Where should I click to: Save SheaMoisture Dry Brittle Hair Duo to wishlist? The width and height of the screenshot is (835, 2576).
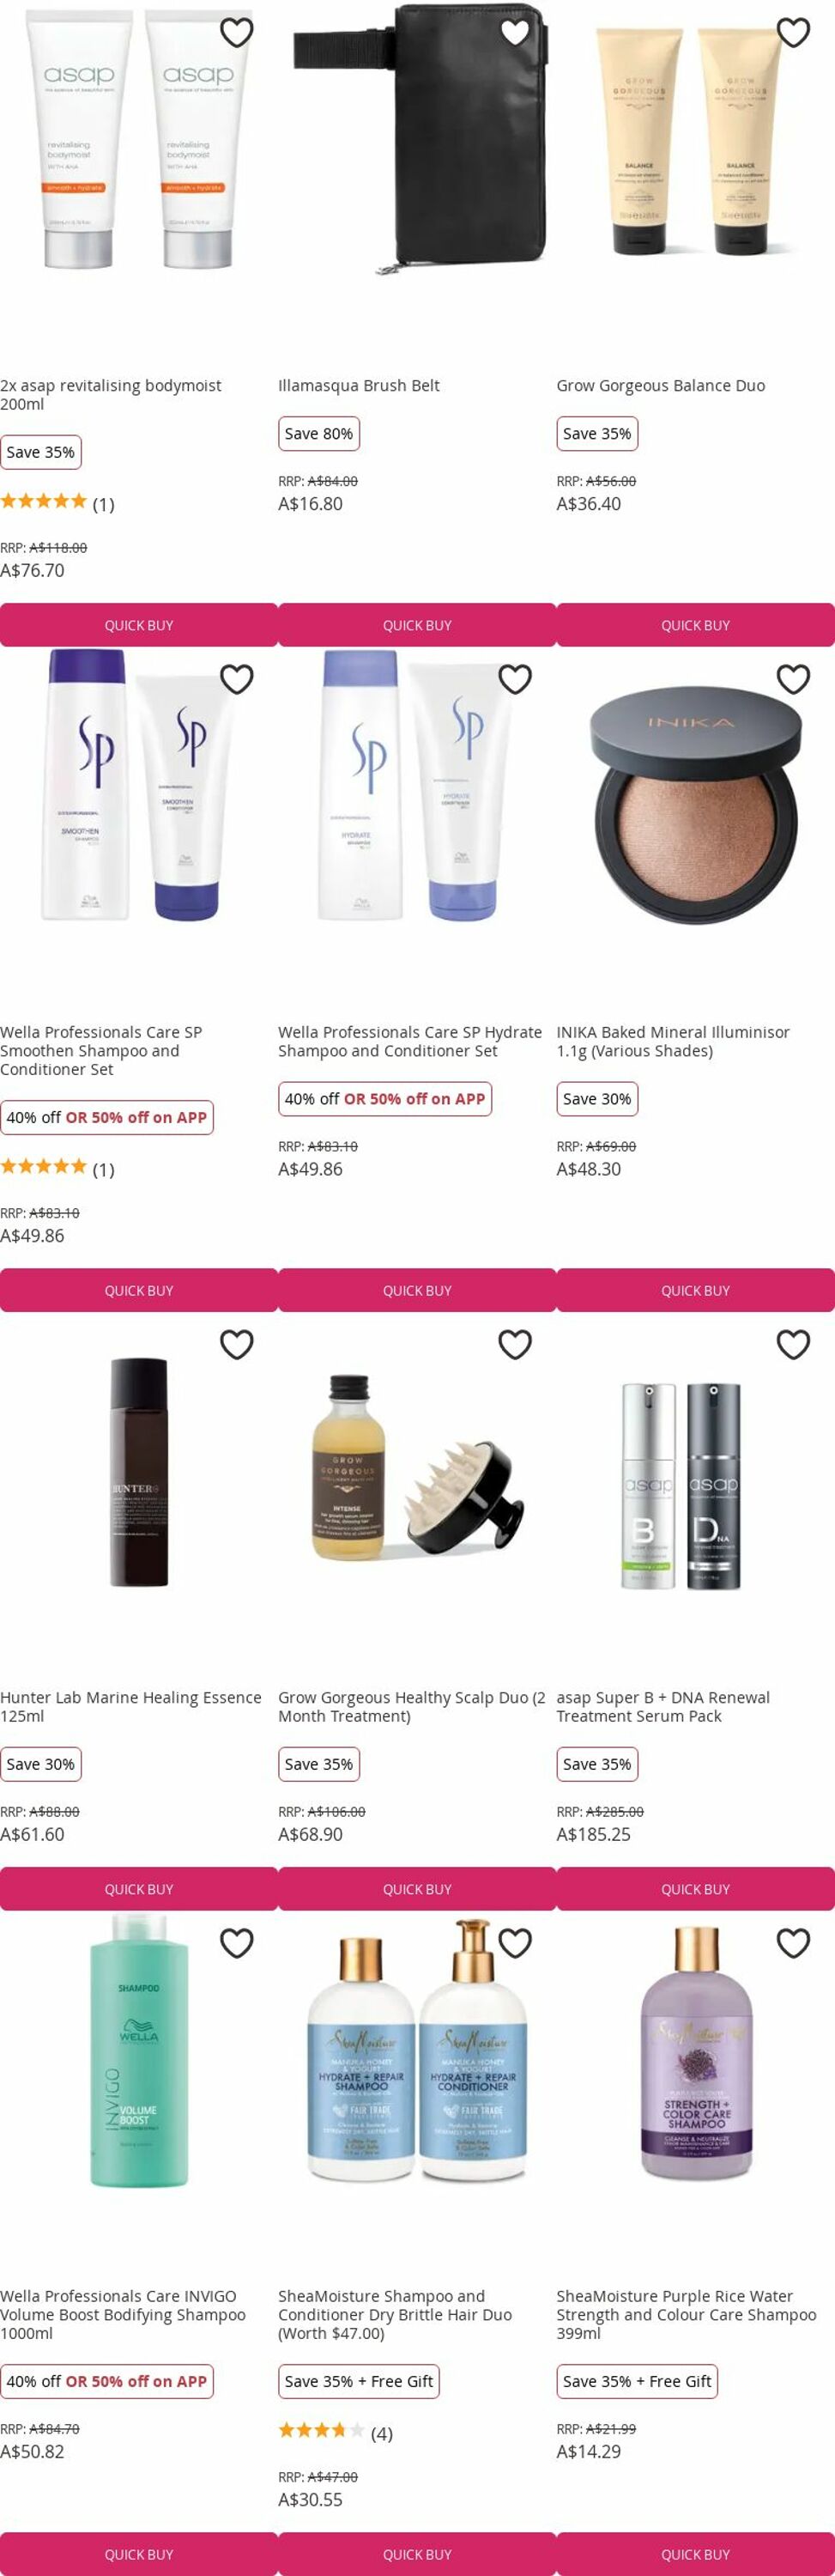point(515,1943)
